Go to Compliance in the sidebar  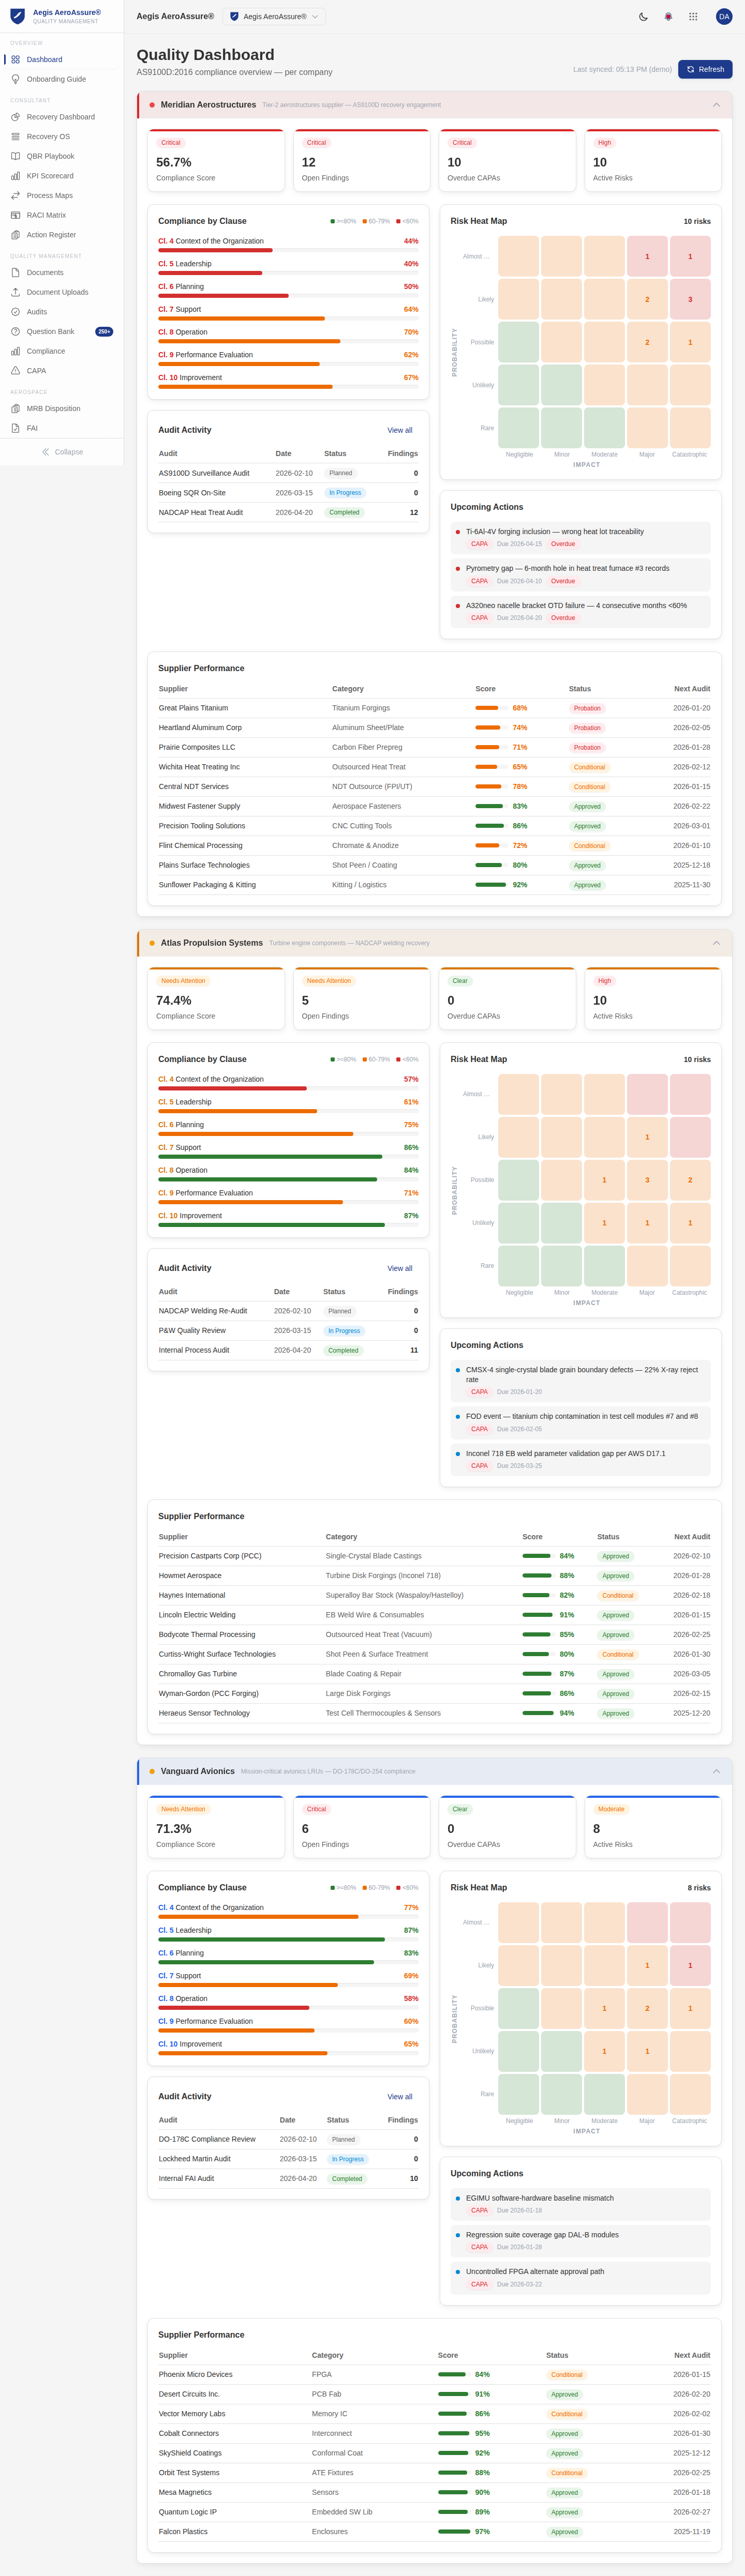point(62,351)
